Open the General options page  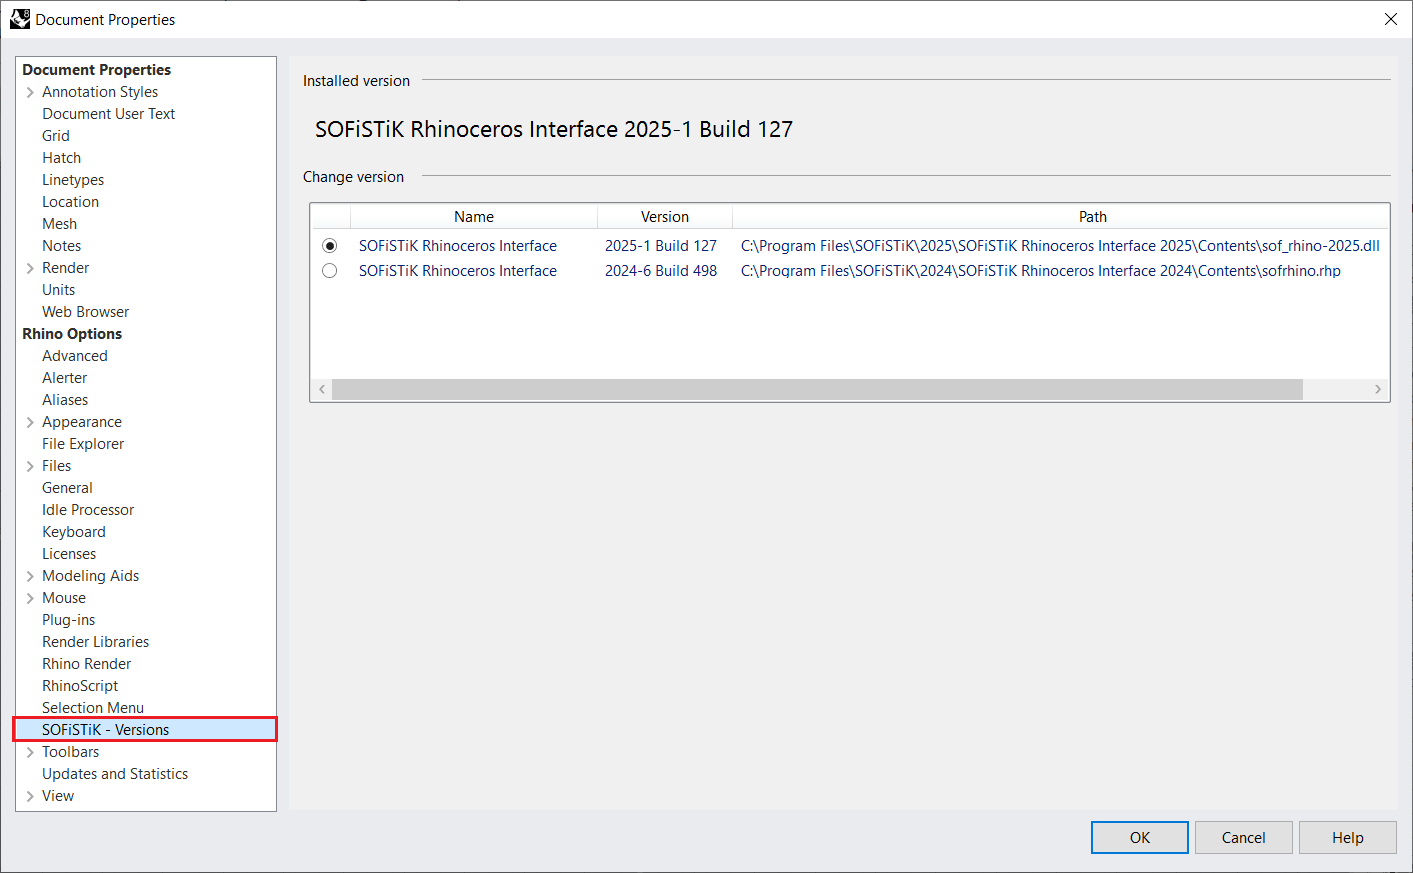67,488
